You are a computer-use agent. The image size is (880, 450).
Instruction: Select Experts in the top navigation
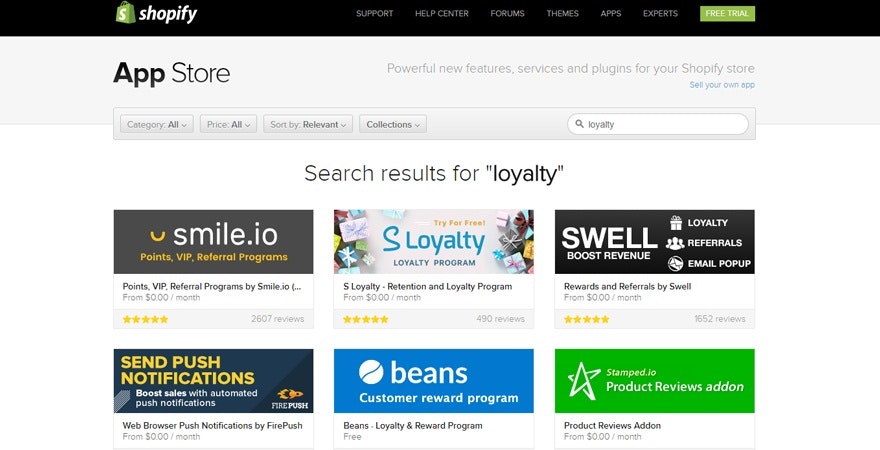tap(659, 14)
